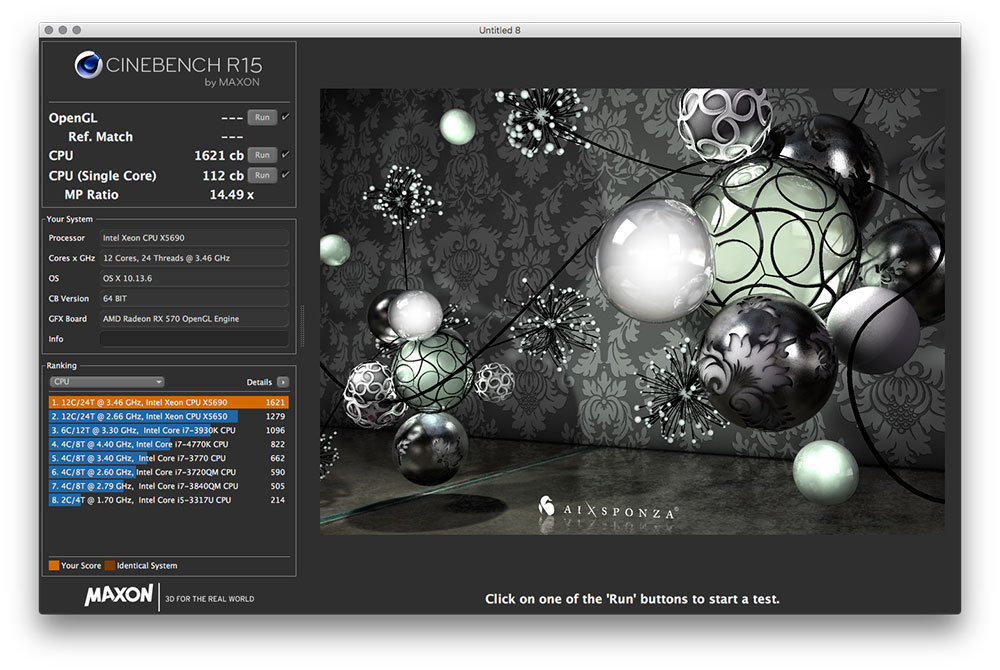Run the CPU Single Core benchmark

pyautogui.click(x=261, y=175)
